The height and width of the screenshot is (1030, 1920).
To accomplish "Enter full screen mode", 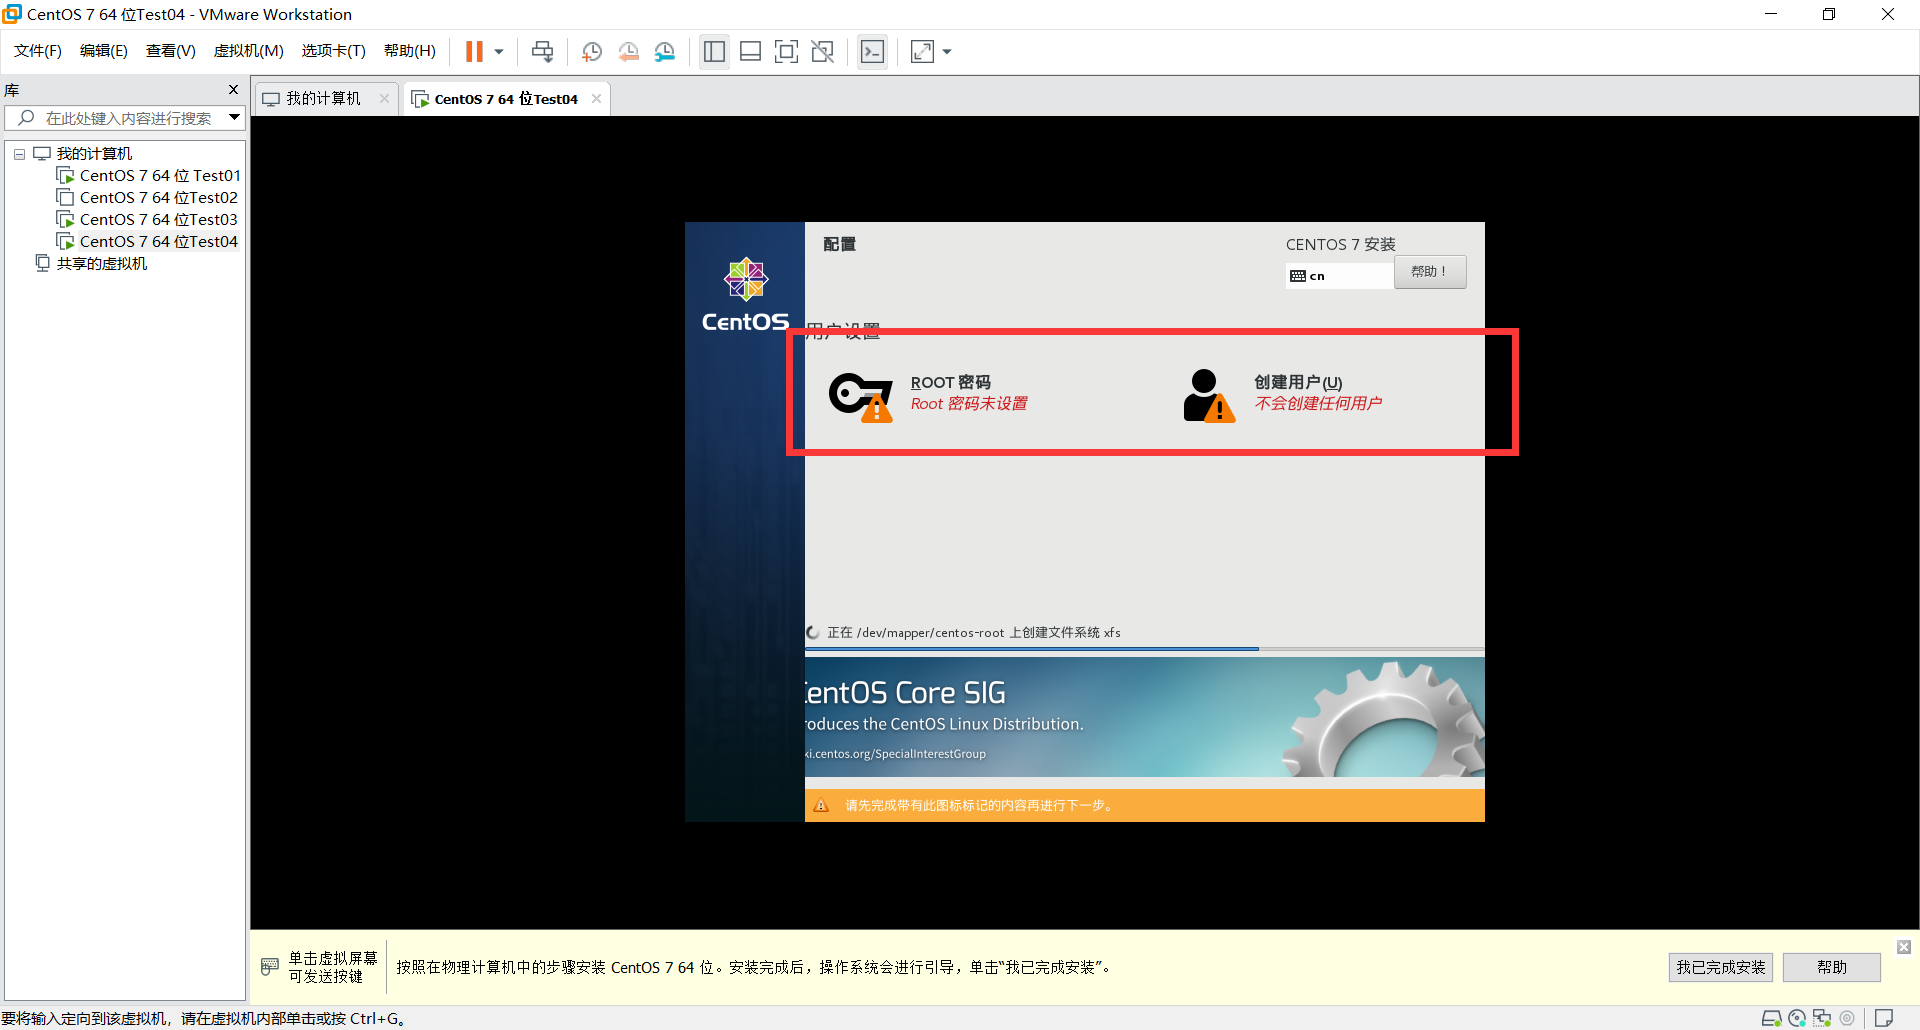I will (x=786, y=51).
